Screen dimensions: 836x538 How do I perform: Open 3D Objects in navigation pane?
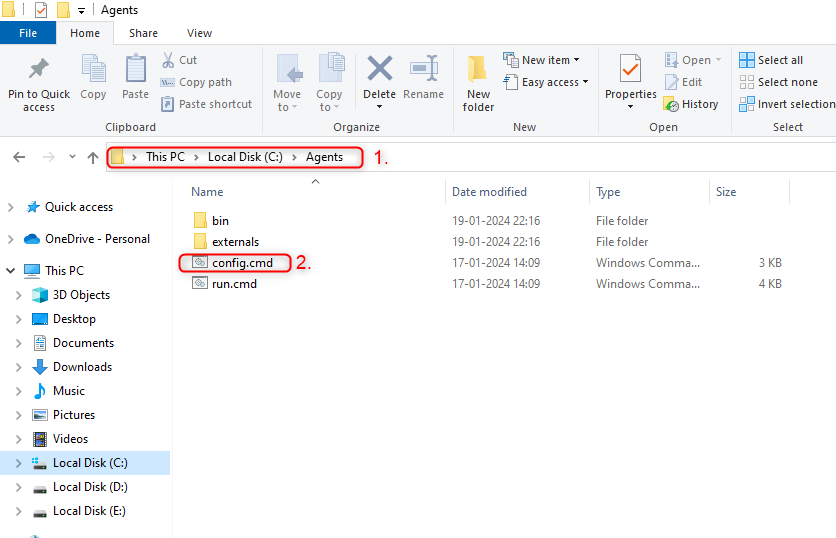click(81, 295)
